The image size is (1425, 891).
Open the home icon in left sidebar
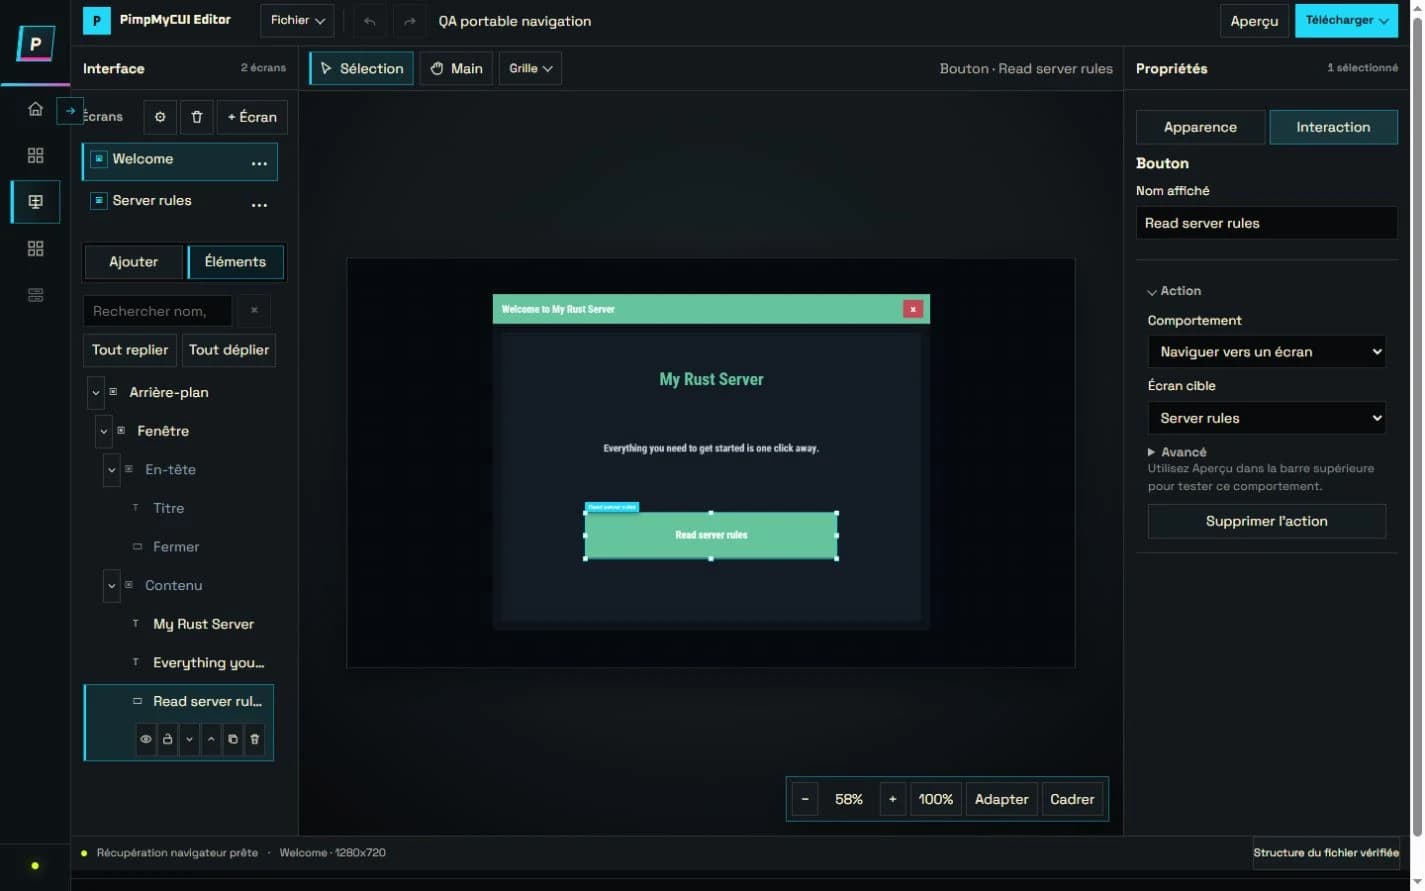pyautogui.click(x=35, y=109)
